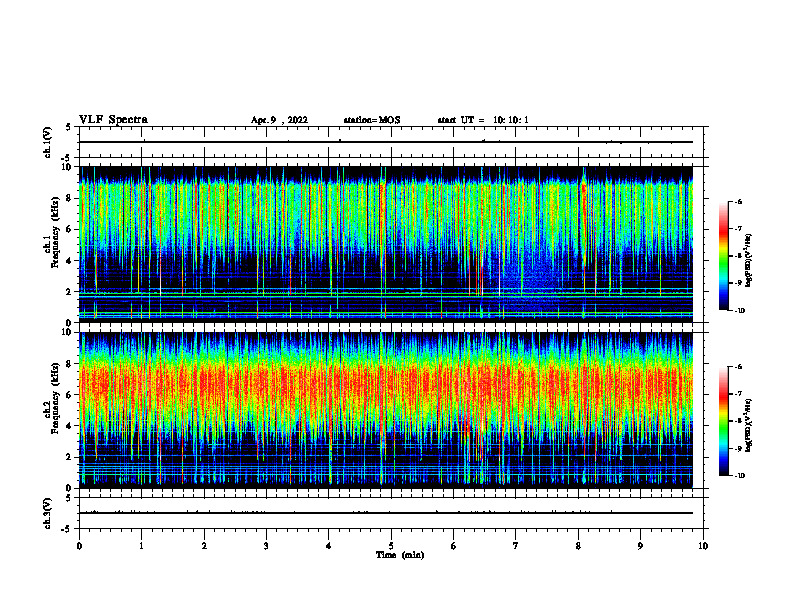The width and height of the screenshot is (792, 612).
Task: Select the "Apr. 9, 2022" date label
Action: pos(279,120)
